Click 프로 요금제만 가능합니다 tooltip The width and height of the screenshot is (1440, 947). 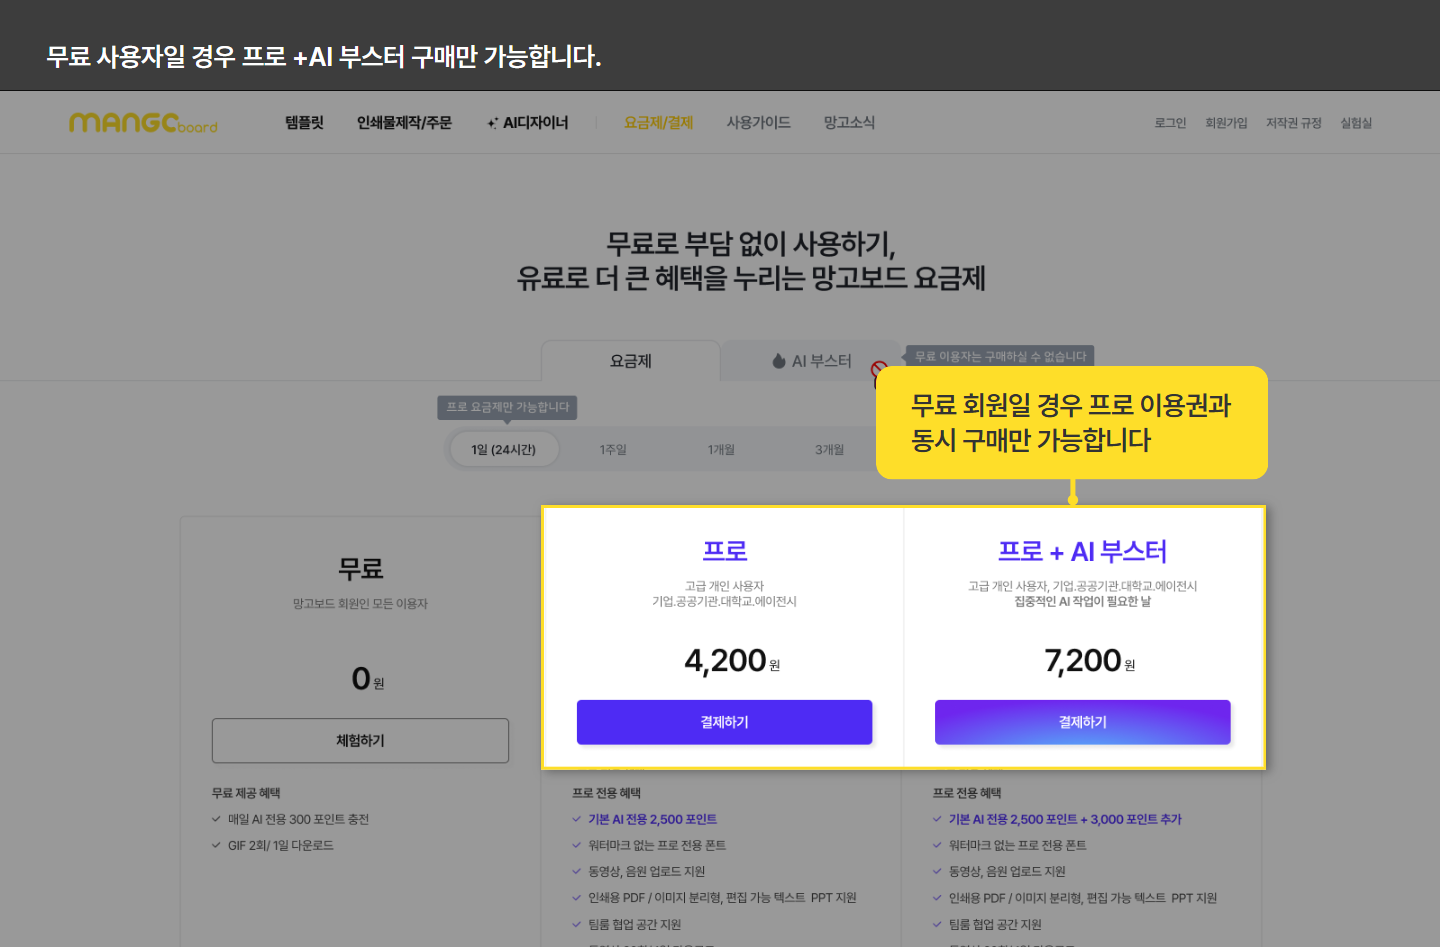(507, 408)
